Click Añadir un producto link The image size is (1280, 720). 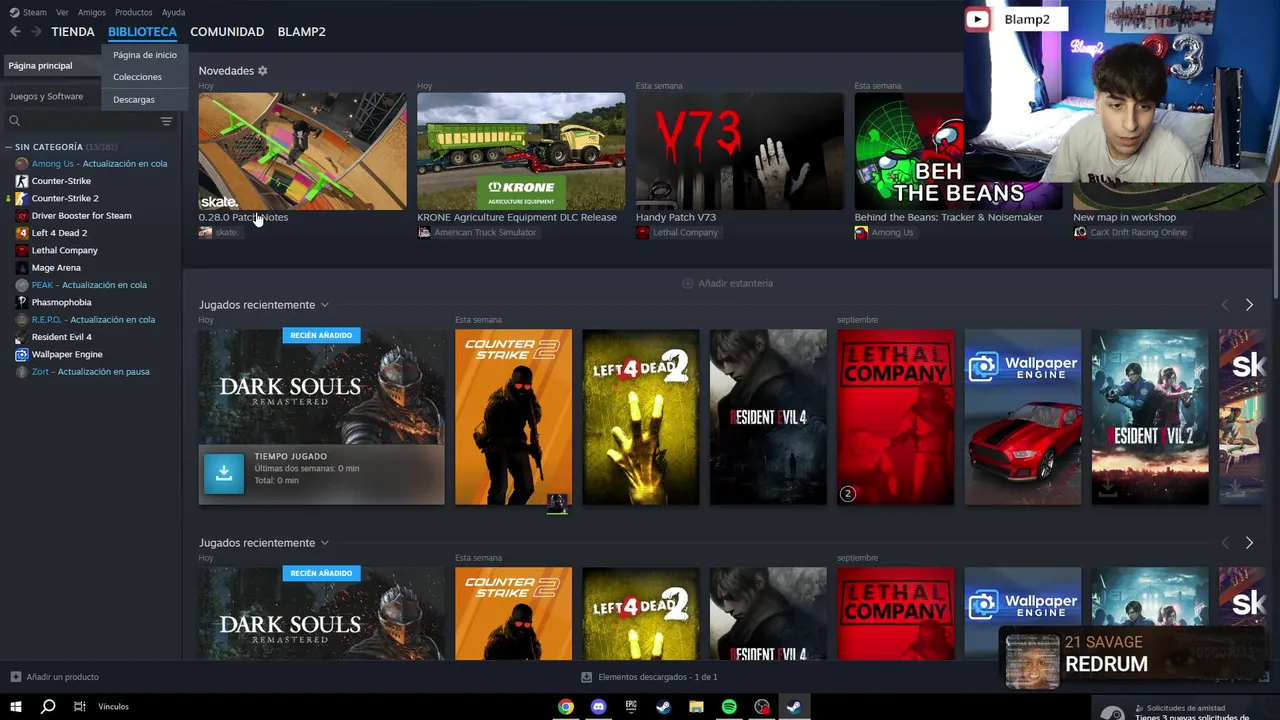[63, 677]
